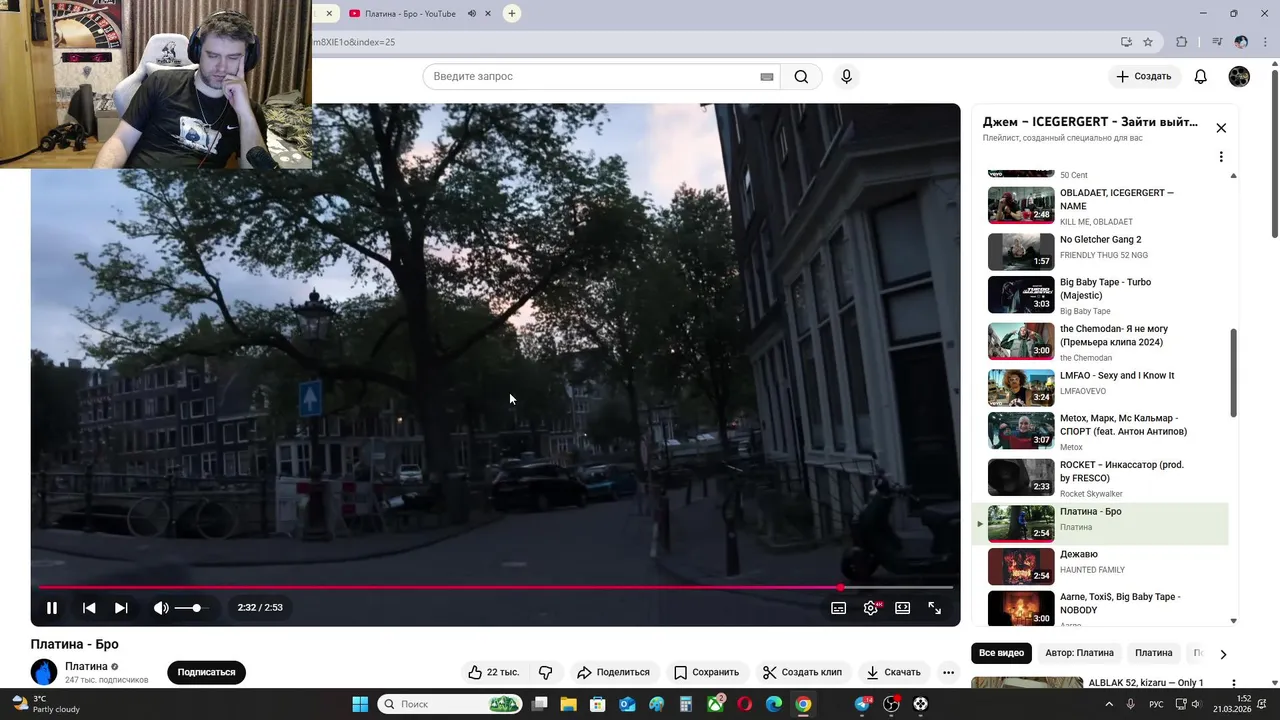Click the search magnifier button
Screen dimensions: 1280x720
pos(801,77)
